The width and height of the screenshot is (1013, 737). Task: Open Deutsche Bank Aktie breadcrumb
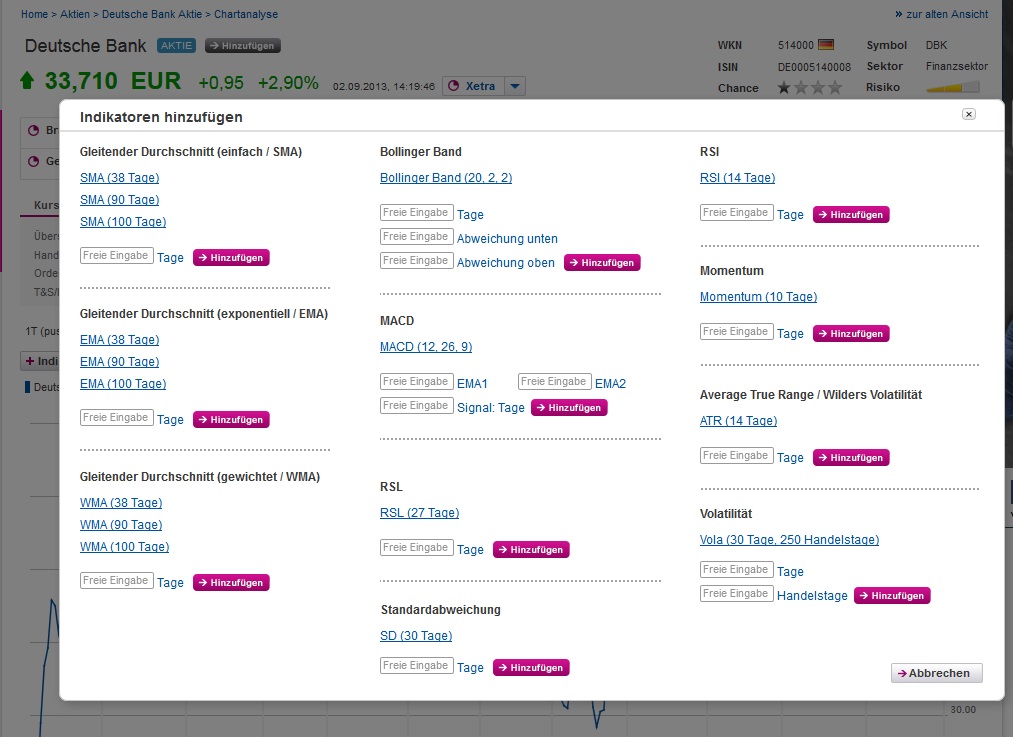[x=152, y=14]
